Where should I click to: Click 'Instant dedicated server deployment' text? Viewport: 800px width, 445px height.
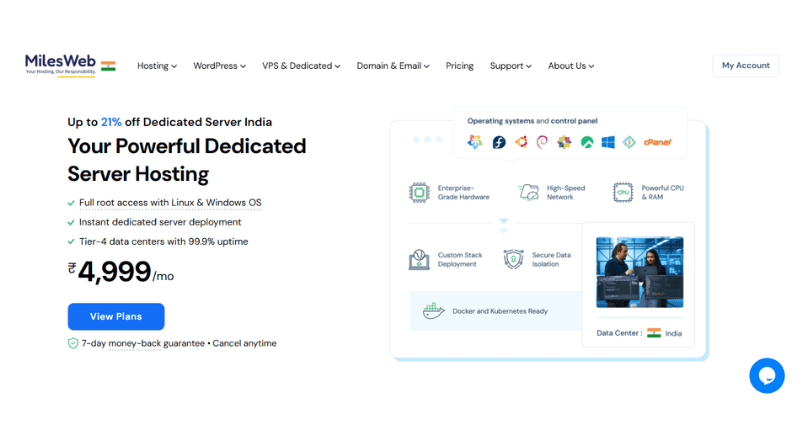[x=160, y=222]
